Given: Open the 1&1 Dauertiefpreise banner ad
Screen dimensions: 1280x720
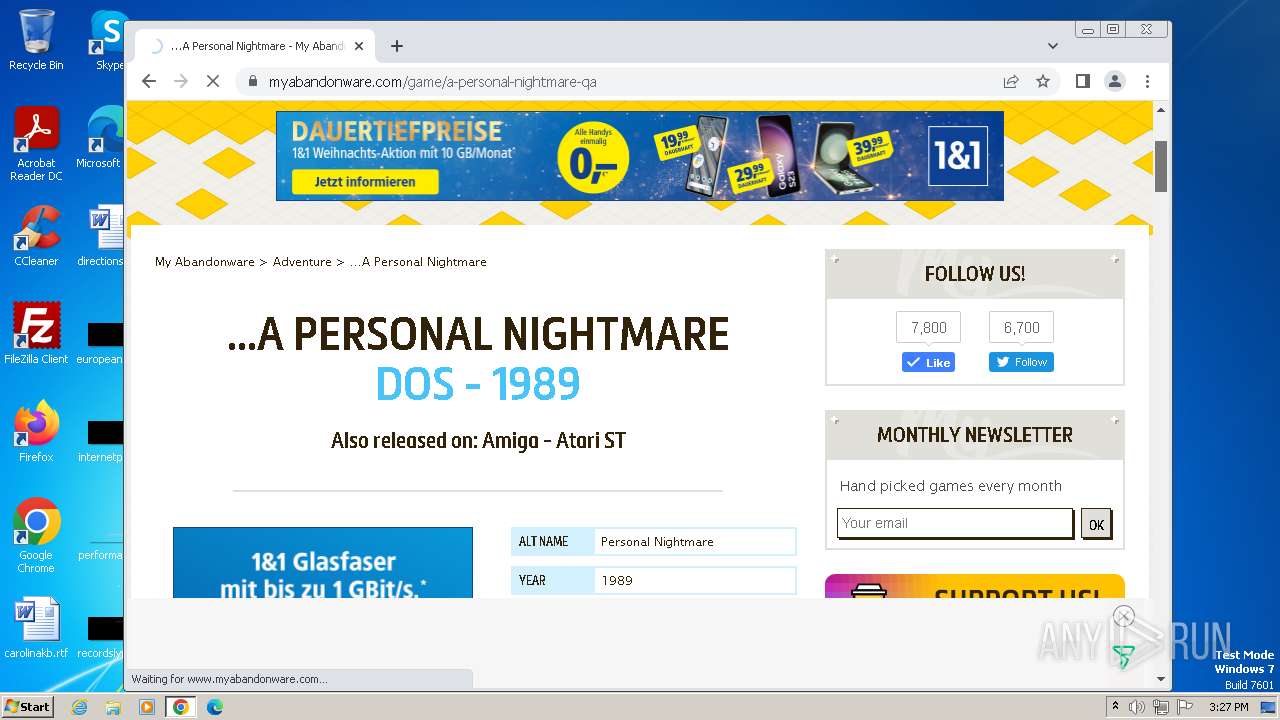Looking at the screenshot, I should coord(640,156).
